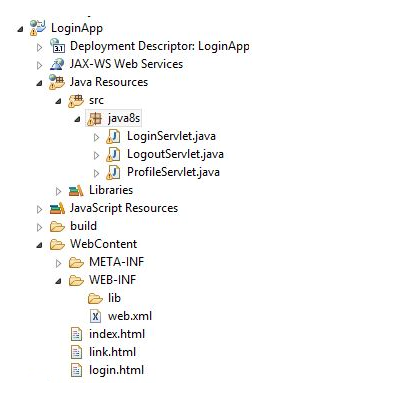Select 'JAX-WS Web Services' label
The width and height of the screenshot is (397, 412).
coord(126,64)
